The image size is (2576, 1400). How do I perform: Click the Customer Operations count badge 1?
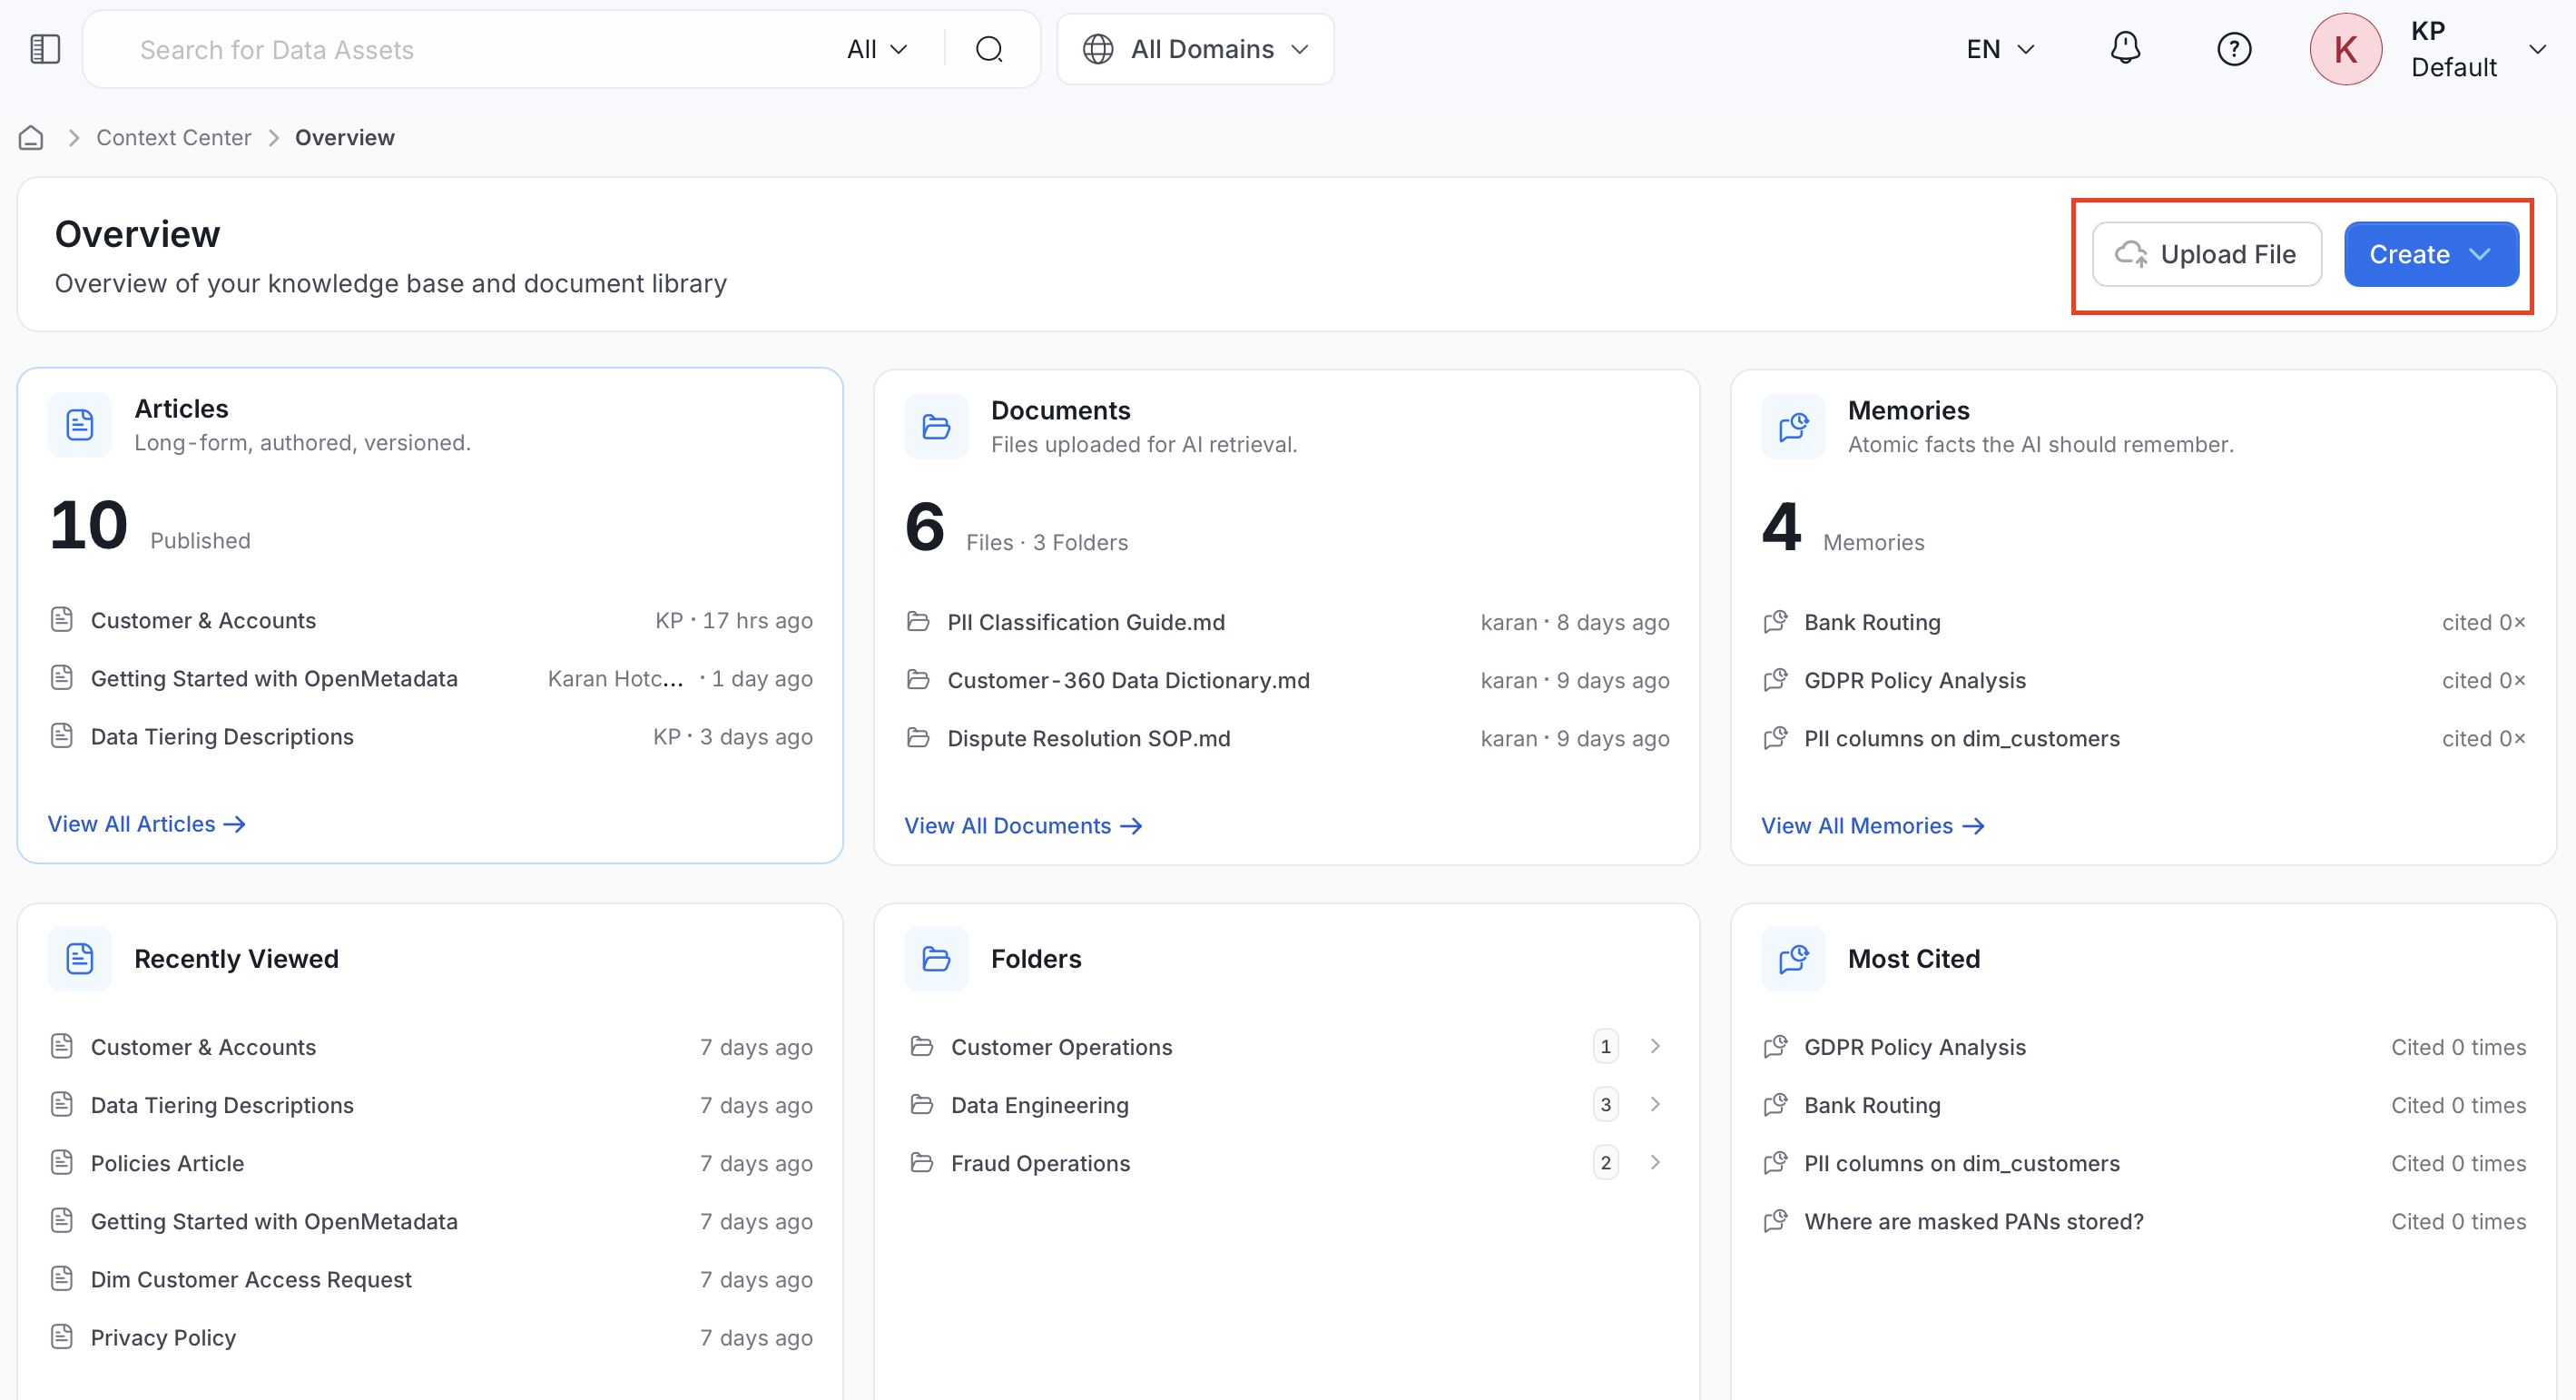click(x=1606, y=1047)
